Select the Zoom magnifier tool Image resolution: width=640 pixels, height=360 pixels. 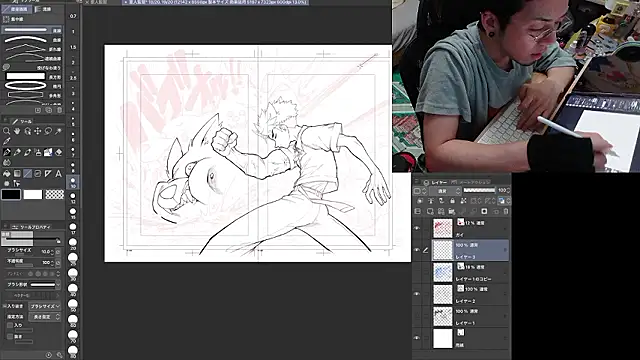[x=7, y=131]
